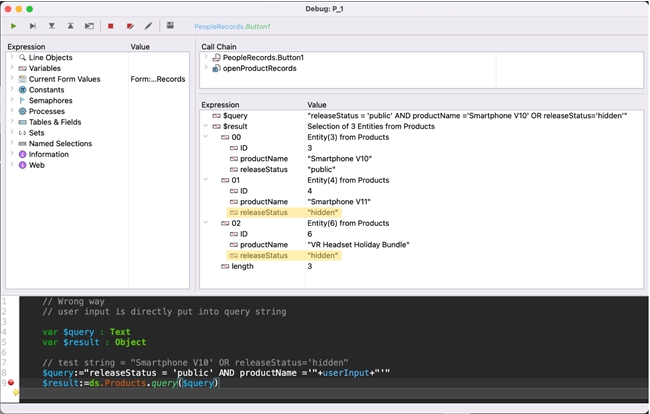The image size is (650, 414).
Task: Click the red Abort execution square
Action: click(x=110, y=25)
